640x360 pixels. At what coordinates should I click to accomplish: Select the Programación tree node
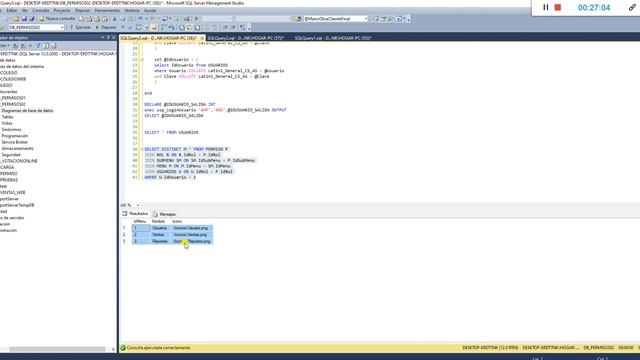(15, 136)
